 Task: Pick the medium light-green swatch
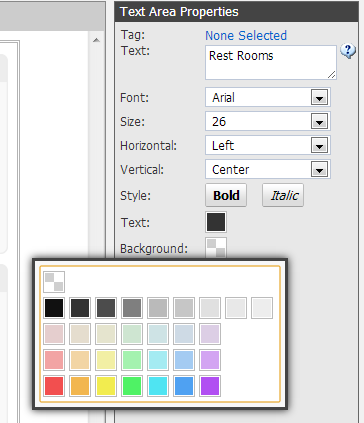[x=132, y=360]
